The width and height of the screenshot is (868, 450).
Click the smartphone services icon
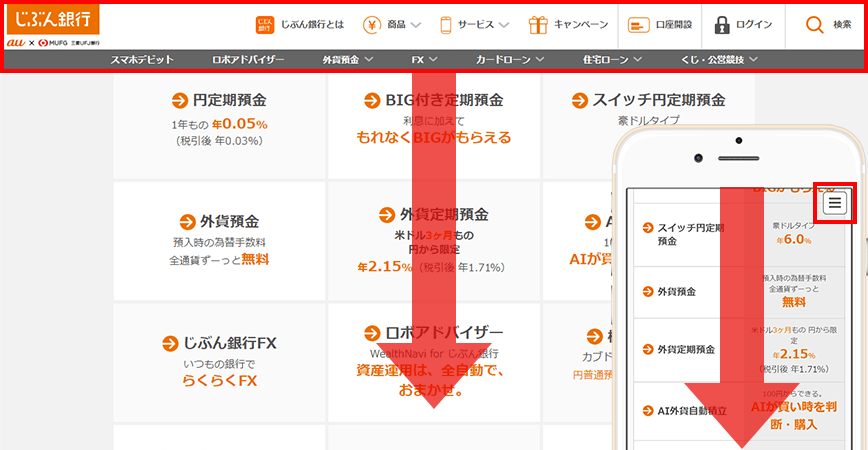pos(444,25)
